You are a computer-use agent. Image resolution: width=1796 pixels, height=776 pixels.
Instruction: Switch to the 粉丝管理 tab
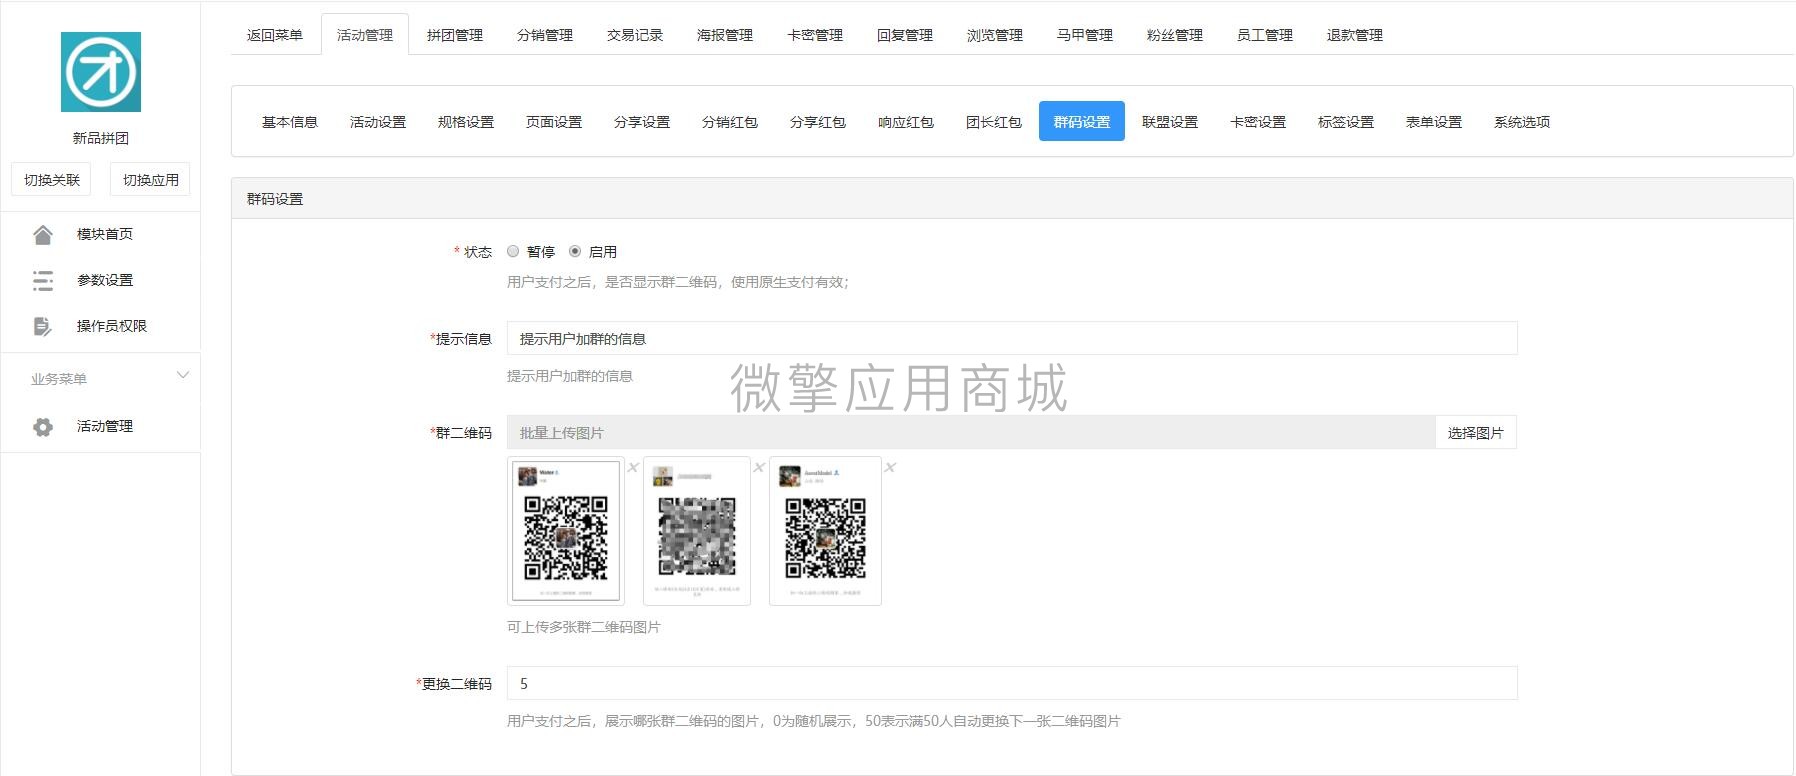(x=1175, y=35)
